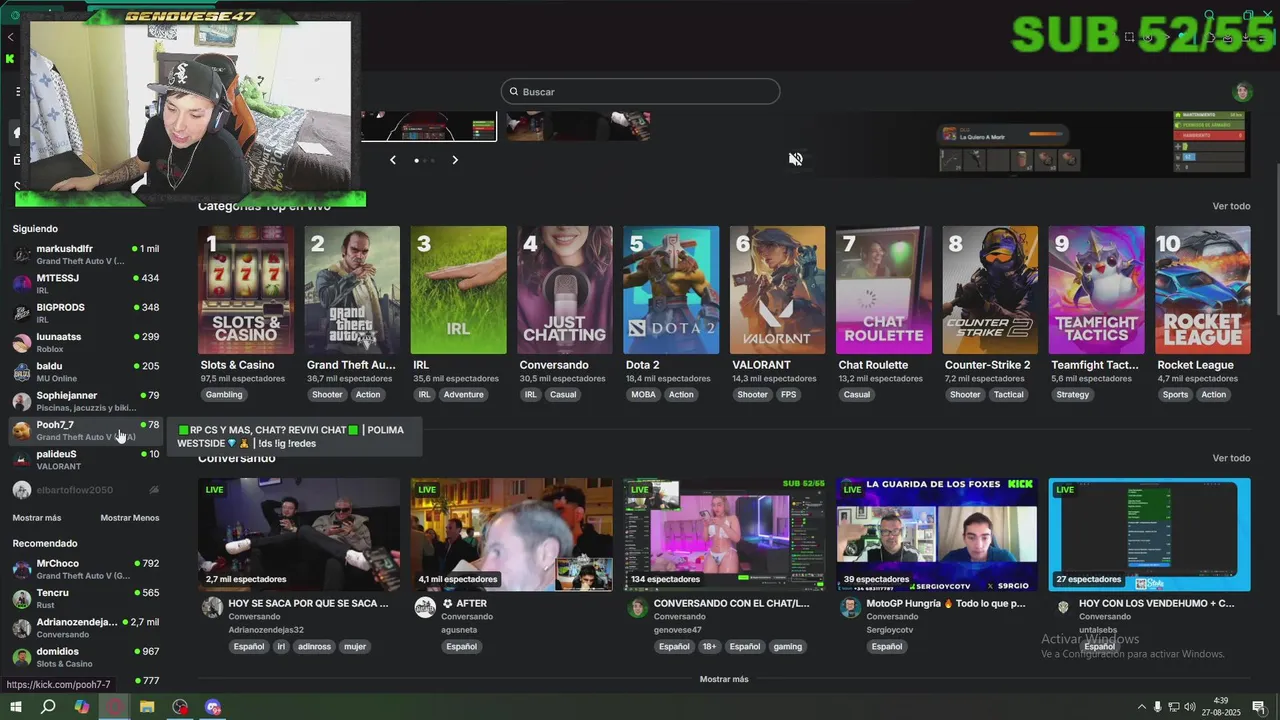Open CONVERSANDO CON EL CHAT stream thumbnail
The width and height of the screenshot is (1280, 720).
pyautogui.click(x=724, y=535)
